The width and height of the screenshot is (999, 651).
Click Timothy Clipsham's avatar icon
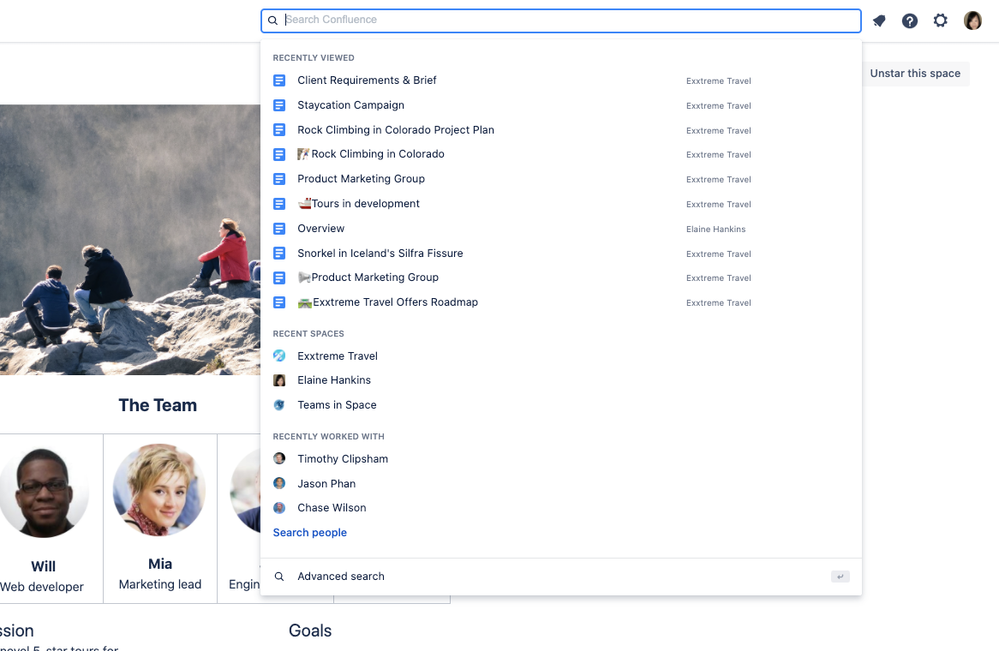click(279, 458)
